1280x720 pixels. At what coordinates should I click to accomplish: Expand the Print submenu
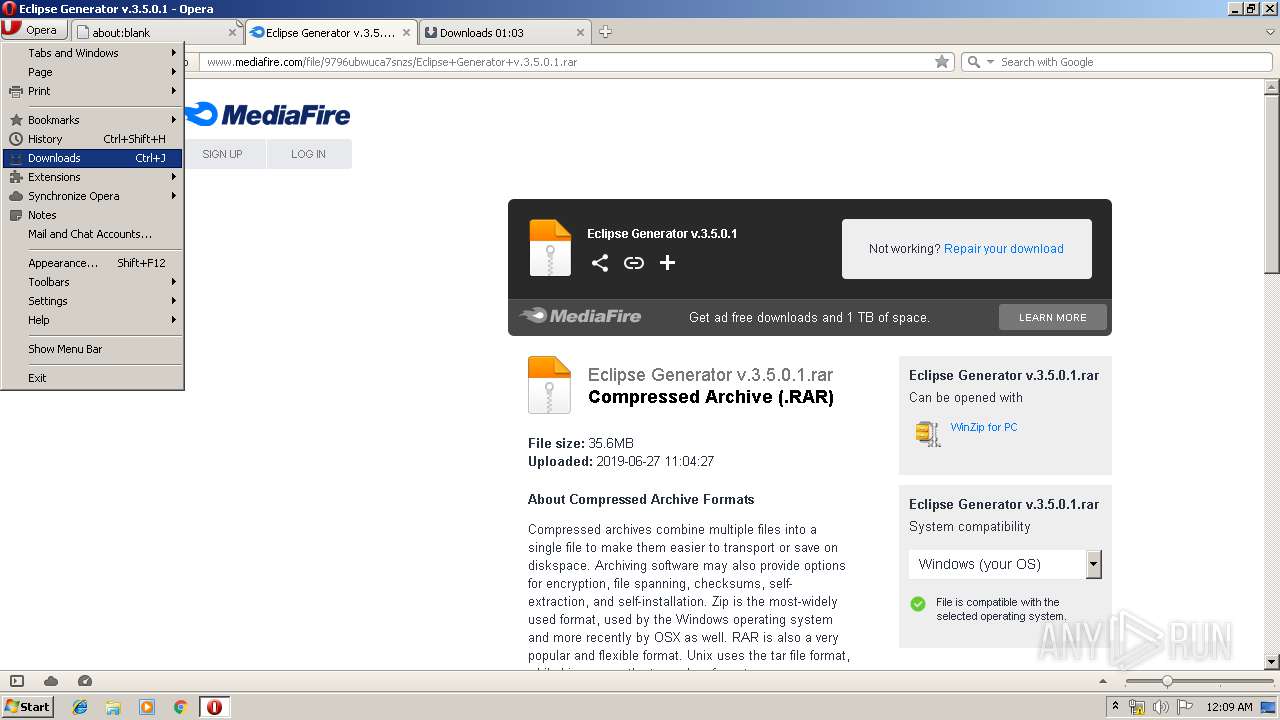[92, 91]
